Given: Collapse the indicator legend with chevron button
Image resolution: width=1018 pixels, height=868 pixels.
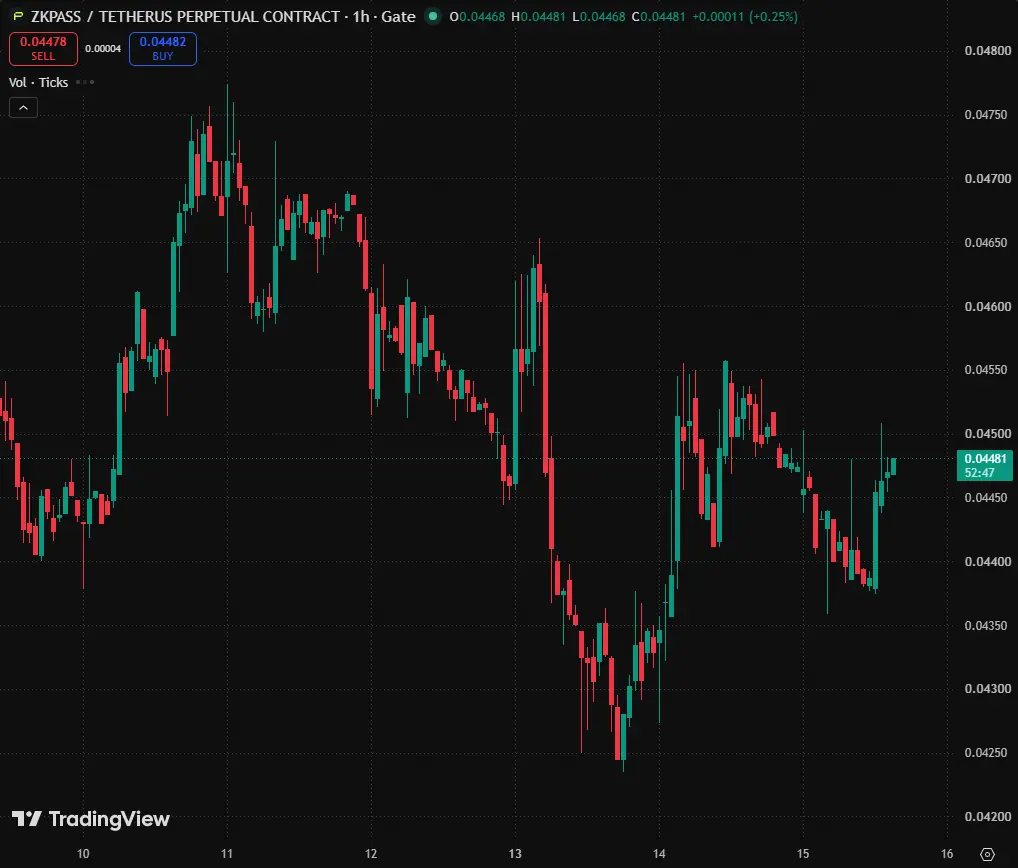Looking at the screenshot, I should (23, 108).
